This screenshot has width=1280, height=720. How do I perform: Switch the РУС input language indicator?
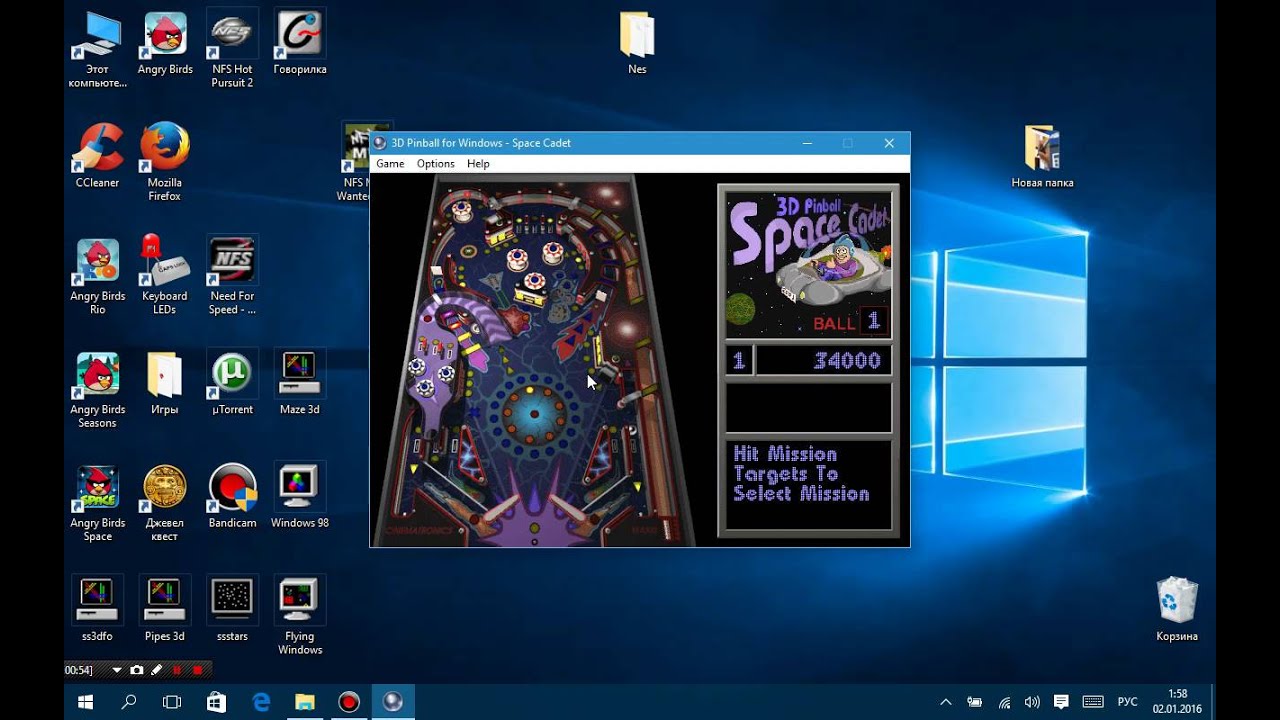(1128, 702)
